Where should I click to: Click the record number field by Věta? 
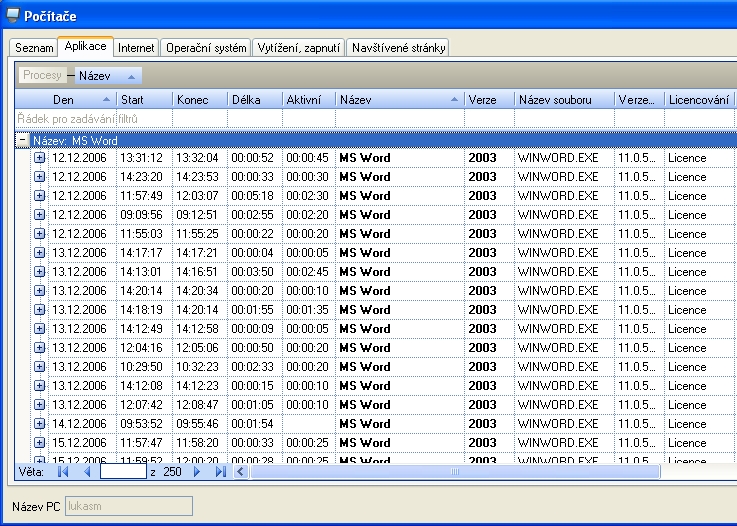(123, 471)
